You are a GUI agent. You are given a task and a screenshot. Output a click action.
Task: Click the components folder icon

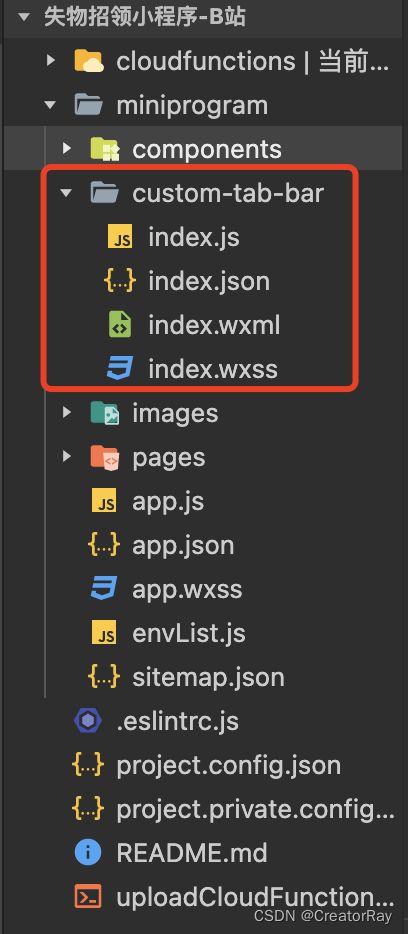coord(105,149)
